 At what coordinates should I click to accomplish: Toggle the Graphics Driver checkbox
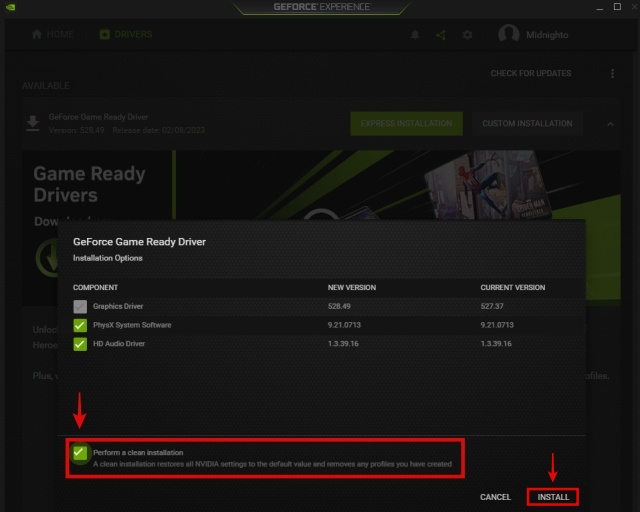[x=80, y=307]
